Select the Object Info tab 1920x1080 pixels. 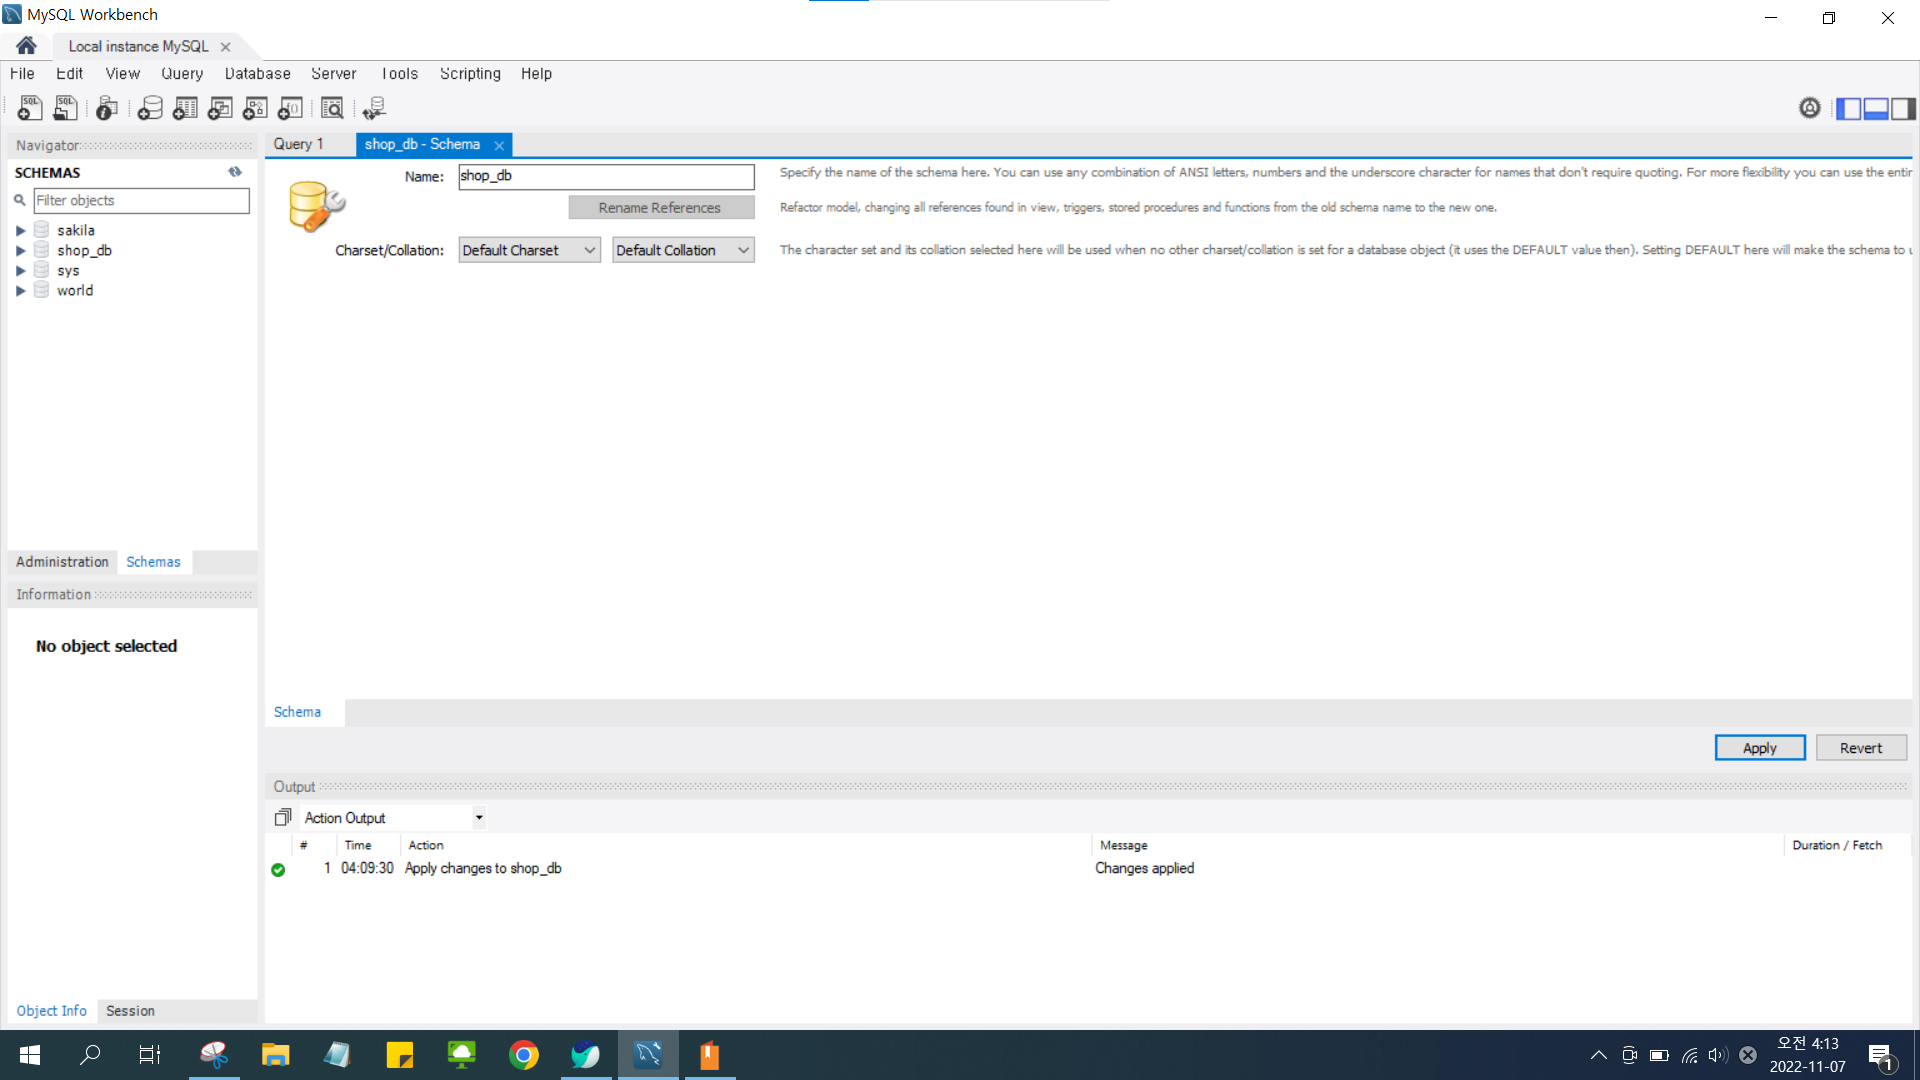coord(51,1010)
